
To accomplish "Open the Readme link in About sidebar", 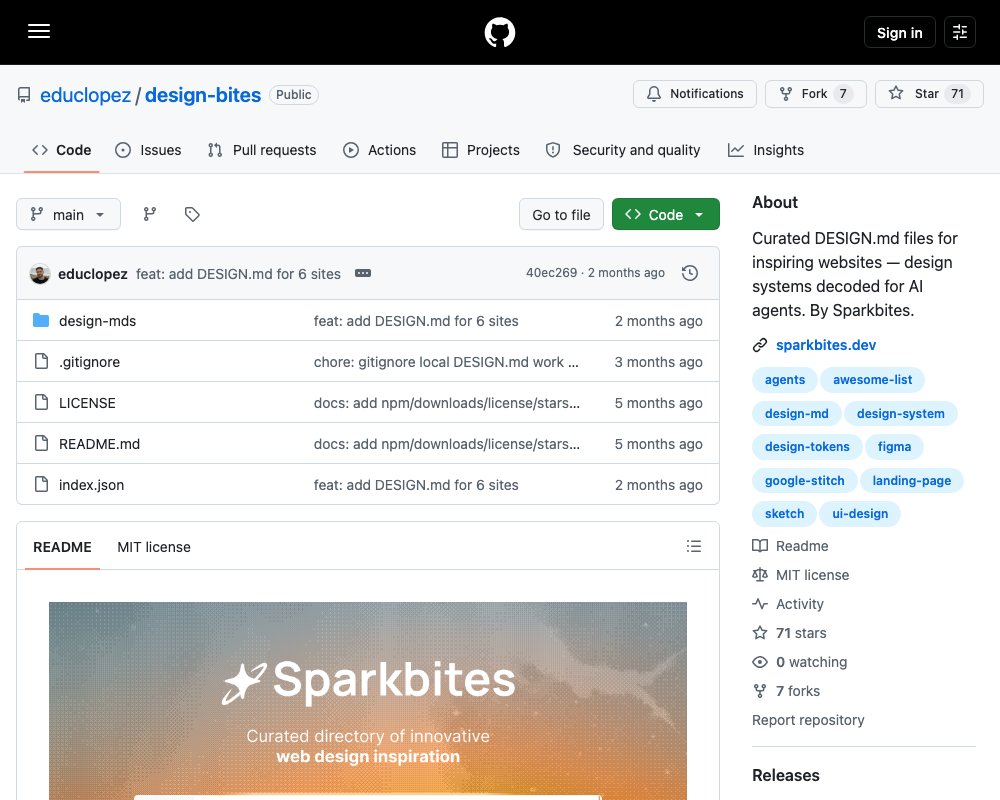I will pyautogui.click(x=790, y=546).
